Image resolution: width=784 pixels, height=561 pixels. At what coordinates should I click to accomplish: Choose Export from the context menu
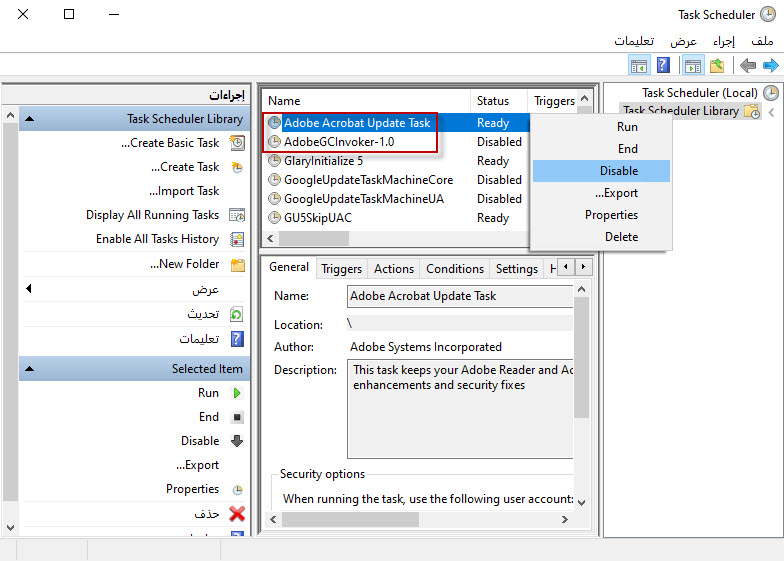[x=601, y=193]
